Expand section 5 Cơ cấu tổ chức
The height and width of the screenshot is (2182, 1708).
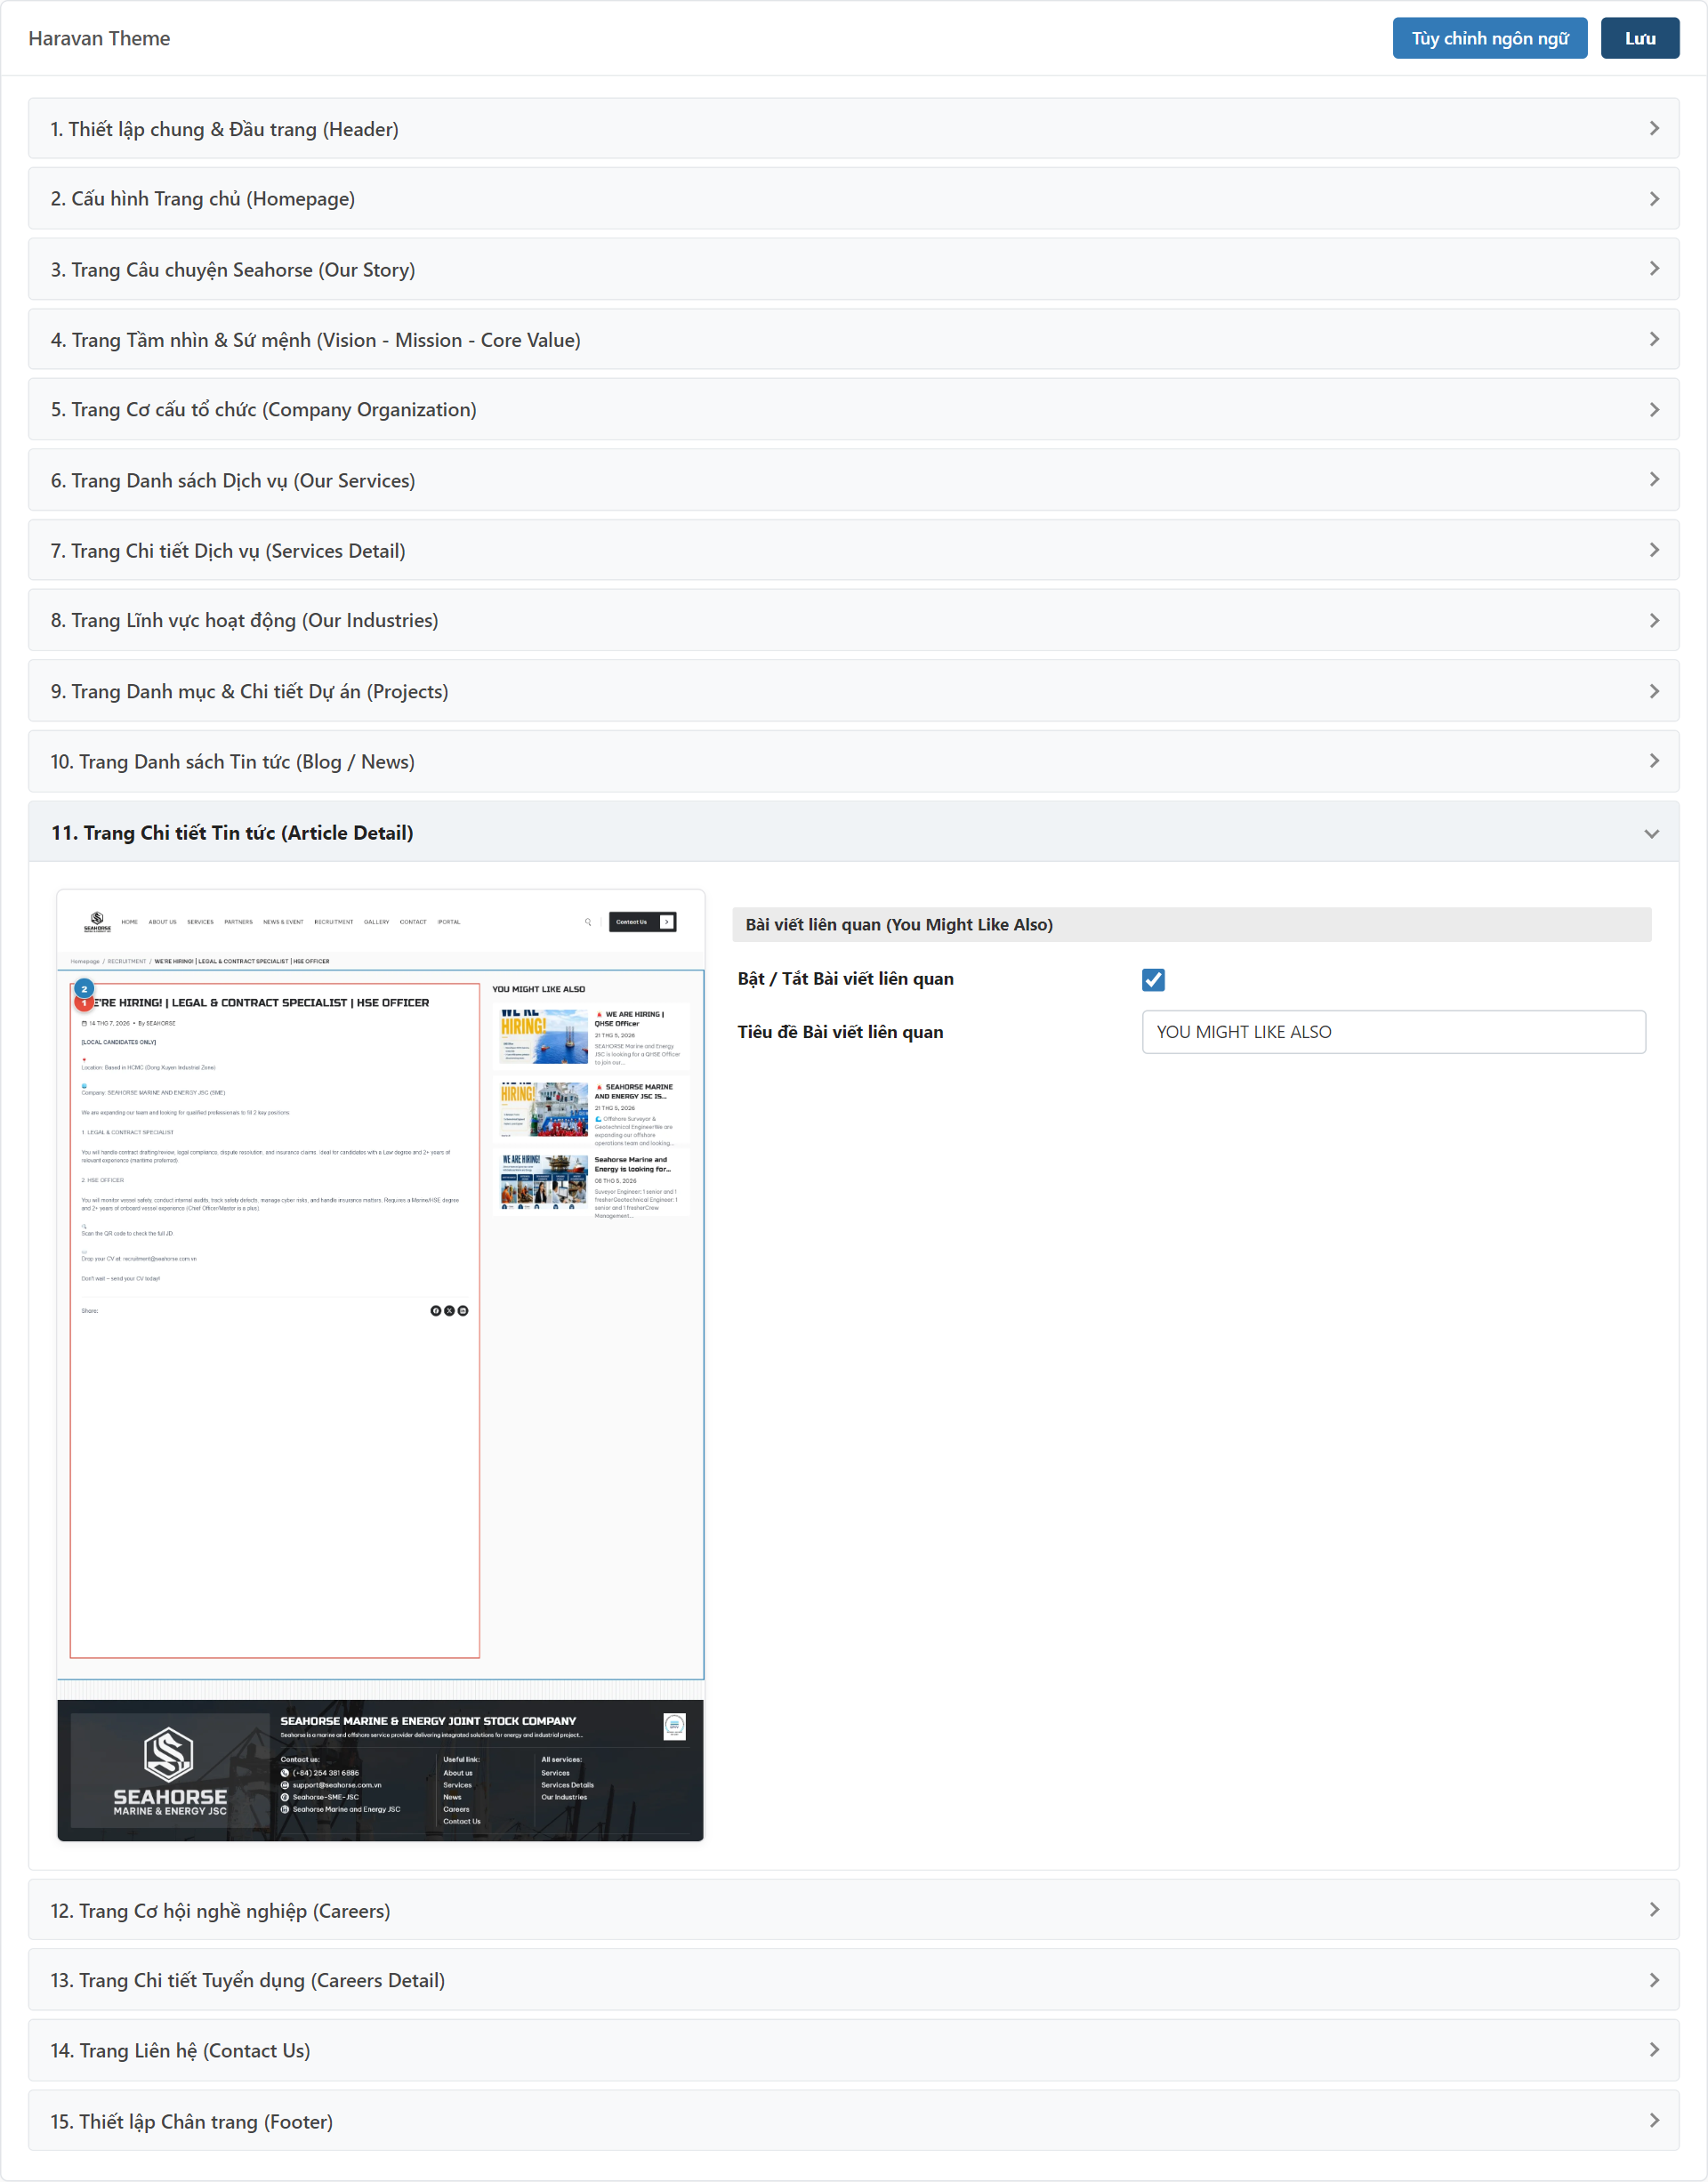point(853,410)
